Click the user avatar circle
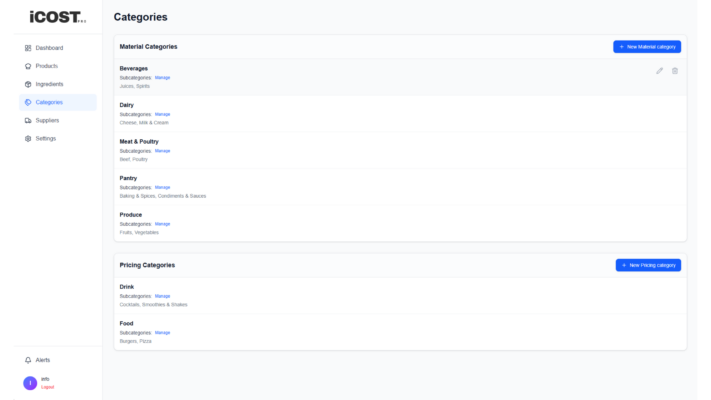The width and height of the screenshot is (711, 400). click(x=30, y=383)
